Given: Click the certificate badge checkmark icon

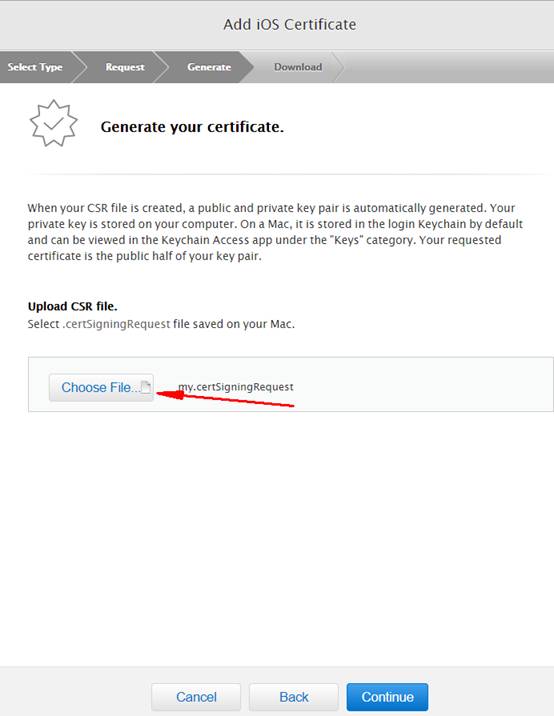Looking at the screenshot, I should pyautogui.click(x=53, y=123).
